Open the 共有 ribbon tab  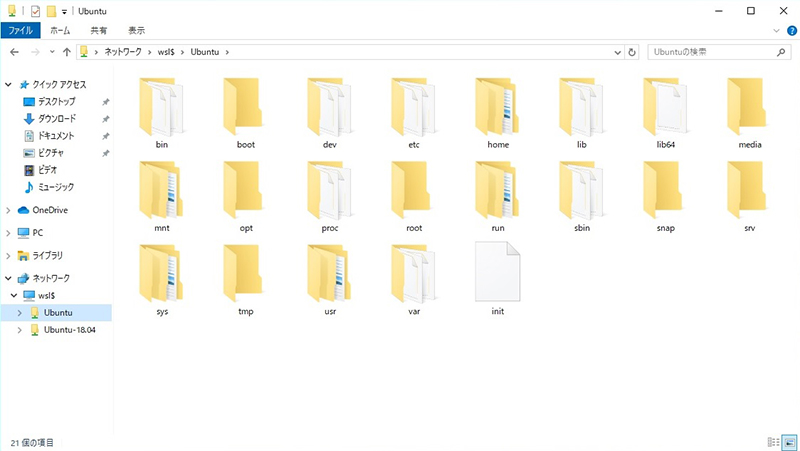pyautogui.click(x=98, y=31)
